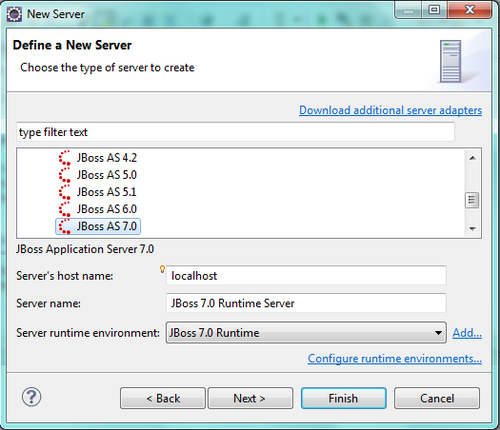Click the JBoss AS 5.1 server icon
Screen dimensions: 500x430
(64, 192)
